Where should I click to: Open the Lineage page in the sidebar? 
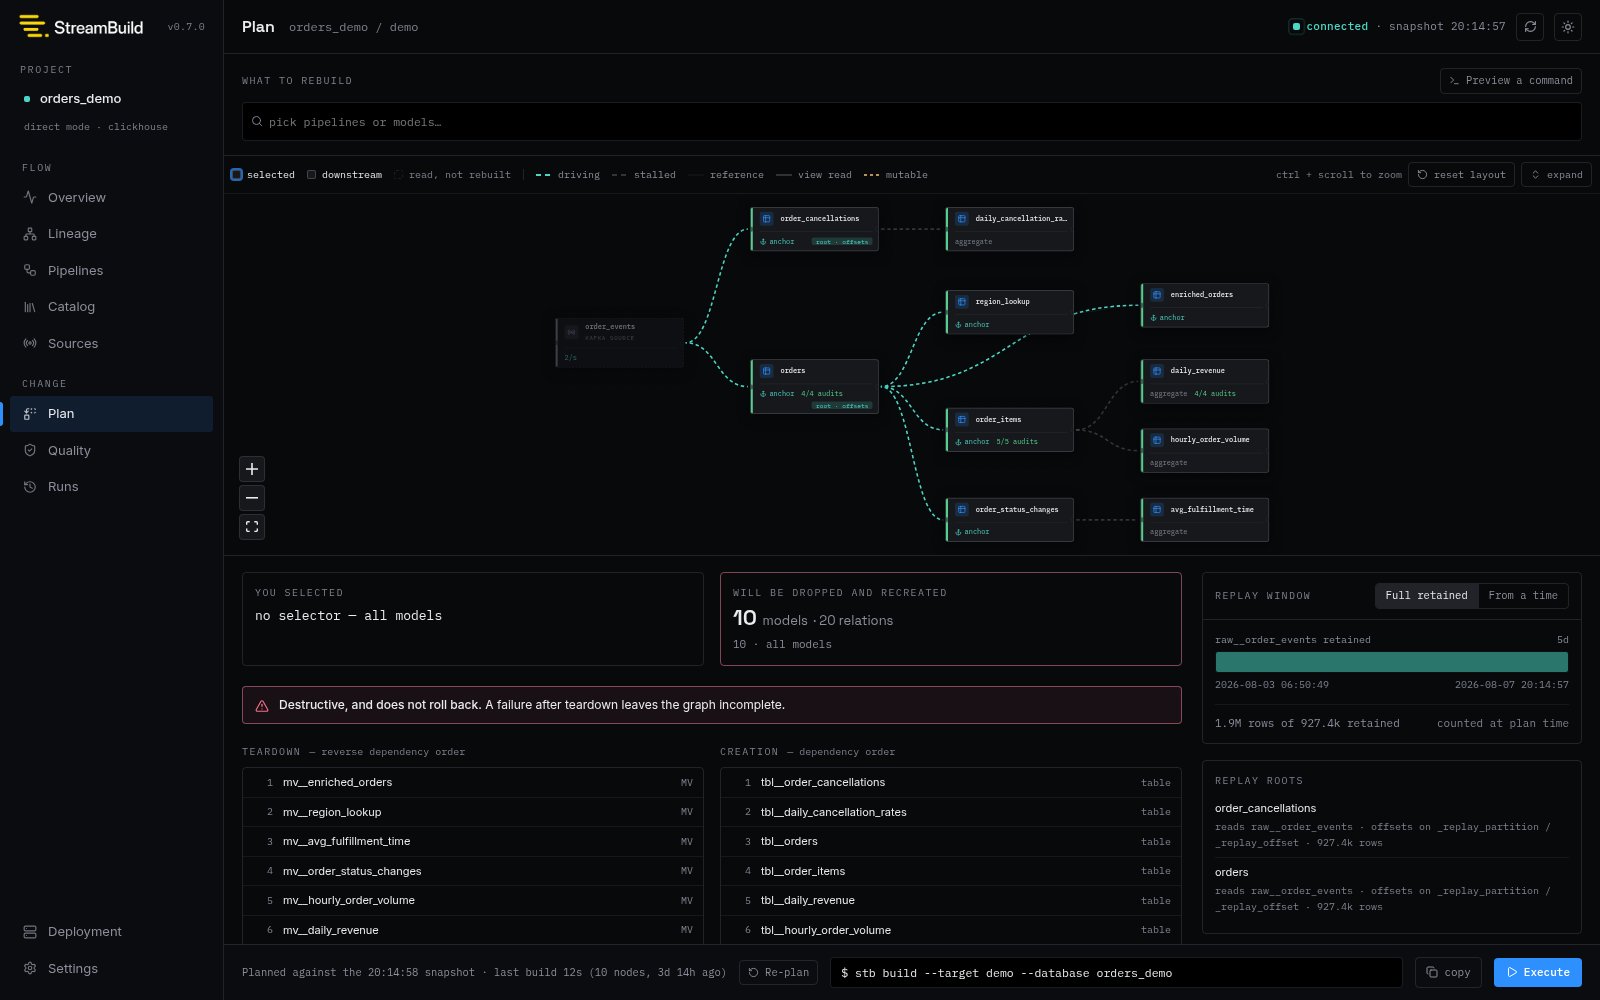click(x=111, y=234)
